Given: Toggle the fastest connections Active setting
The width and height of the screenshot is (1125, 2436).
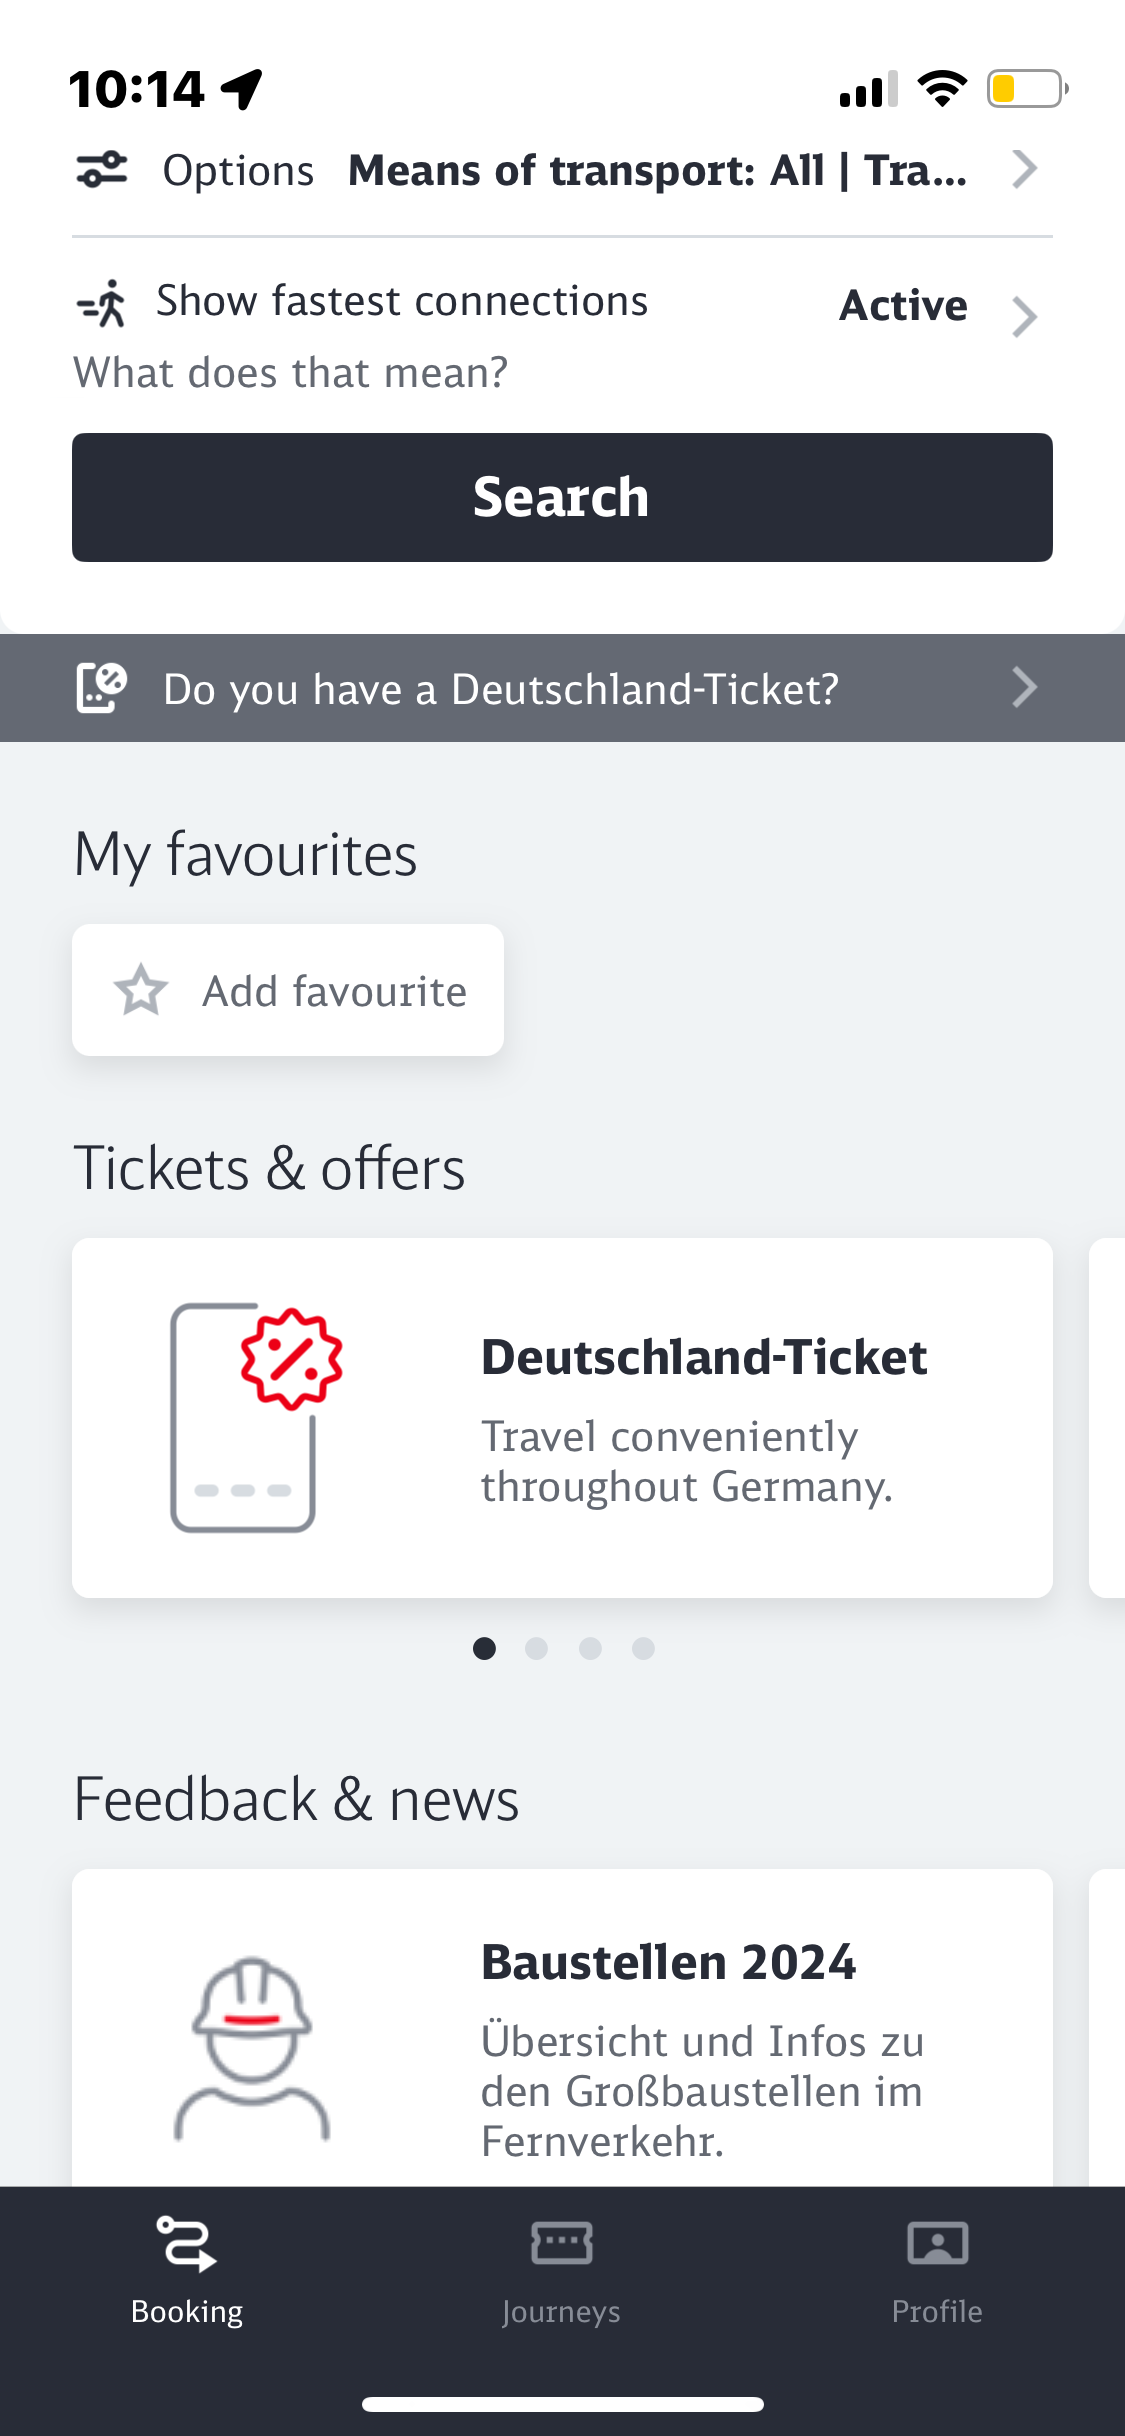Looking at the screenshot, I should click(x=903, y=306).
